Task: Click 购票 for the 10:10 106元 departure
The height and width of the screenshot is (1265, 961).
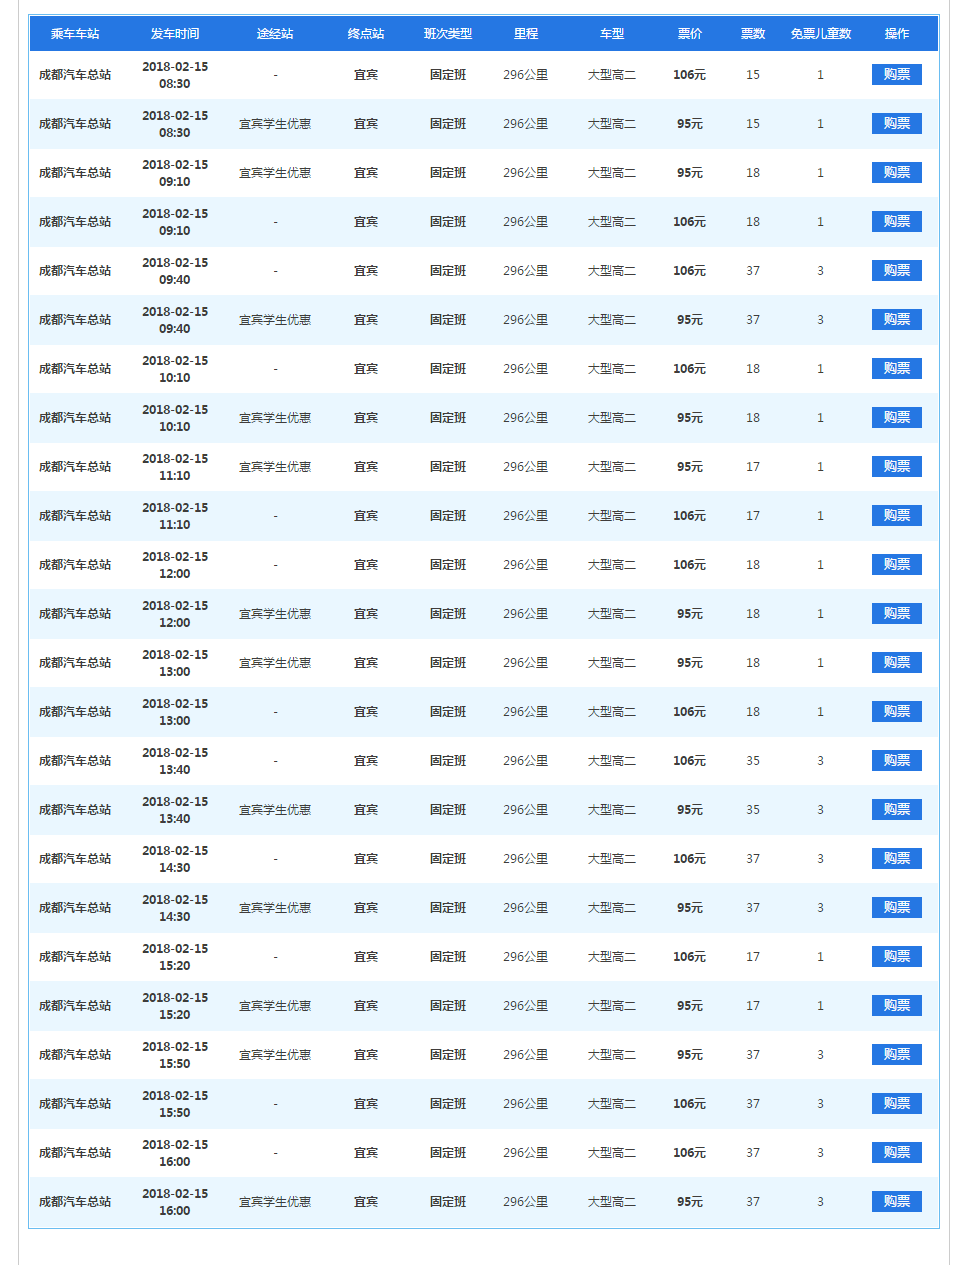Action: (896, 369)
